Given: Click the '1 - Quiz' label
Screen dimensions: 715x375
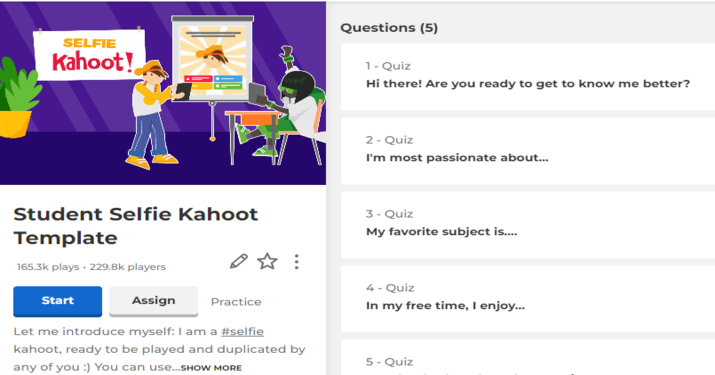Looking at the screenshot, I should [388, 66].
